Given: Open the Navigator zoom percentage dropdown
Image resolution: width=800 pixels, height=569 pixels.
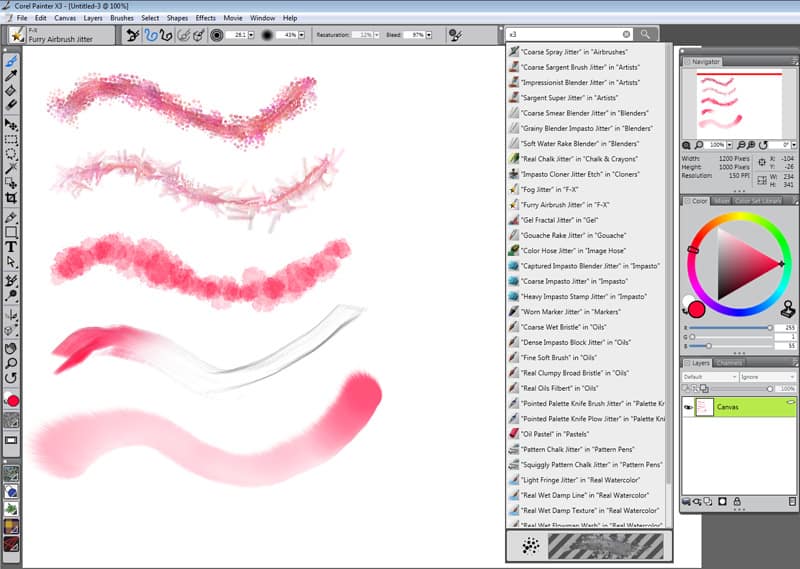Looking at the screenshot, I should tap(730, 145).
